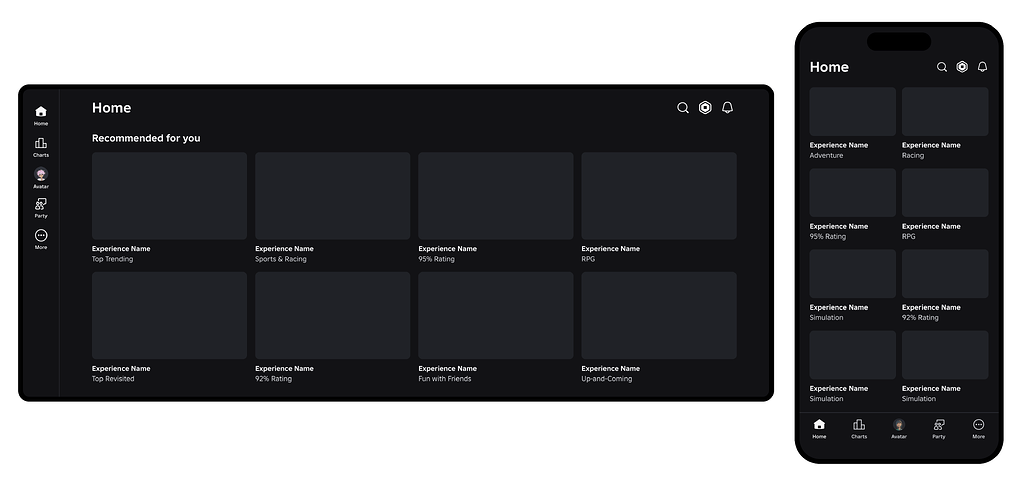Click the 'Home' title on the phone
The width and height of the screenshot is (1024, 491).
[829, 67]
